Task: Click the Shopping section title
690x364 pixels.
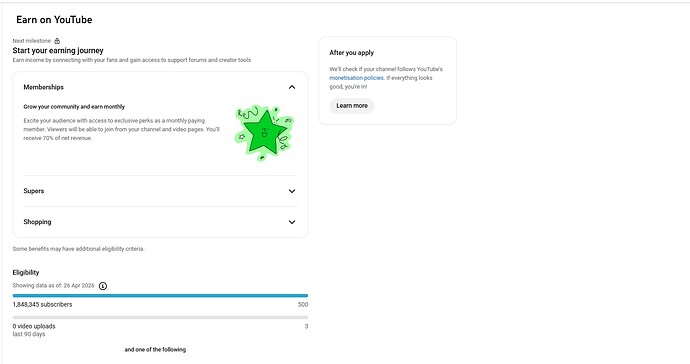Action: tap(37, 222)
